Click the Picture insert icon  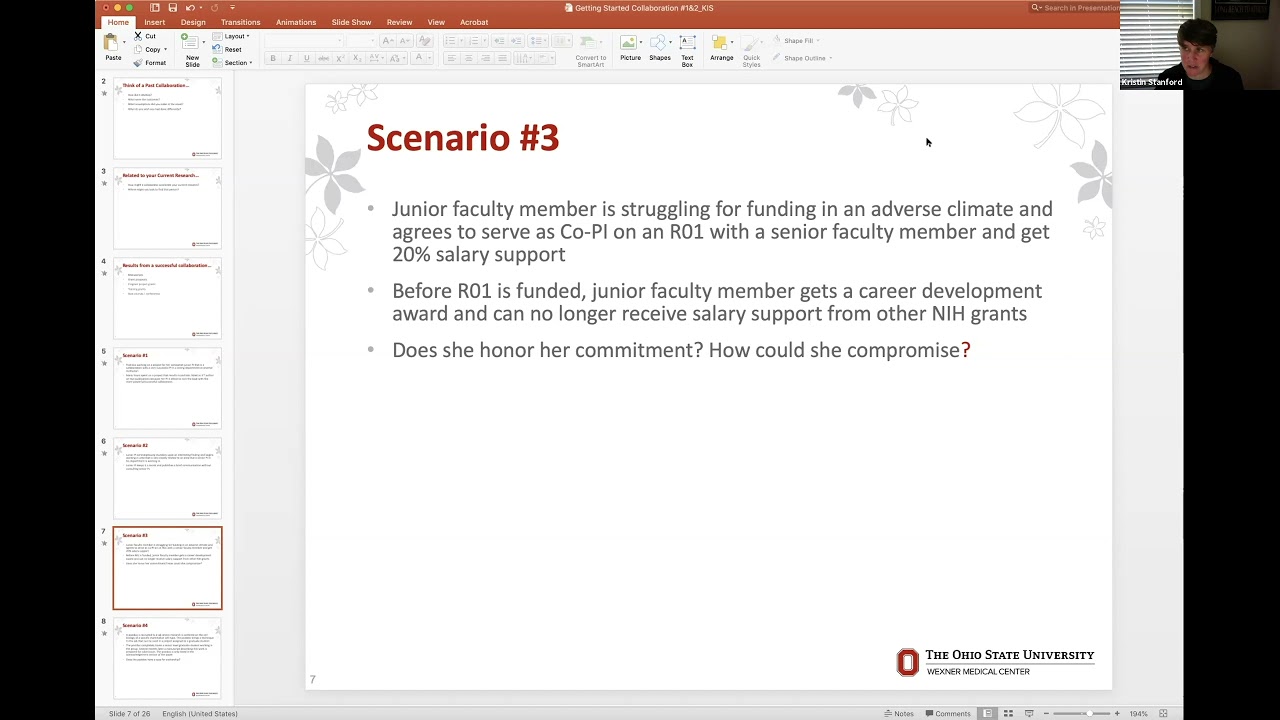pyautogui.click(x=629, y=43)
